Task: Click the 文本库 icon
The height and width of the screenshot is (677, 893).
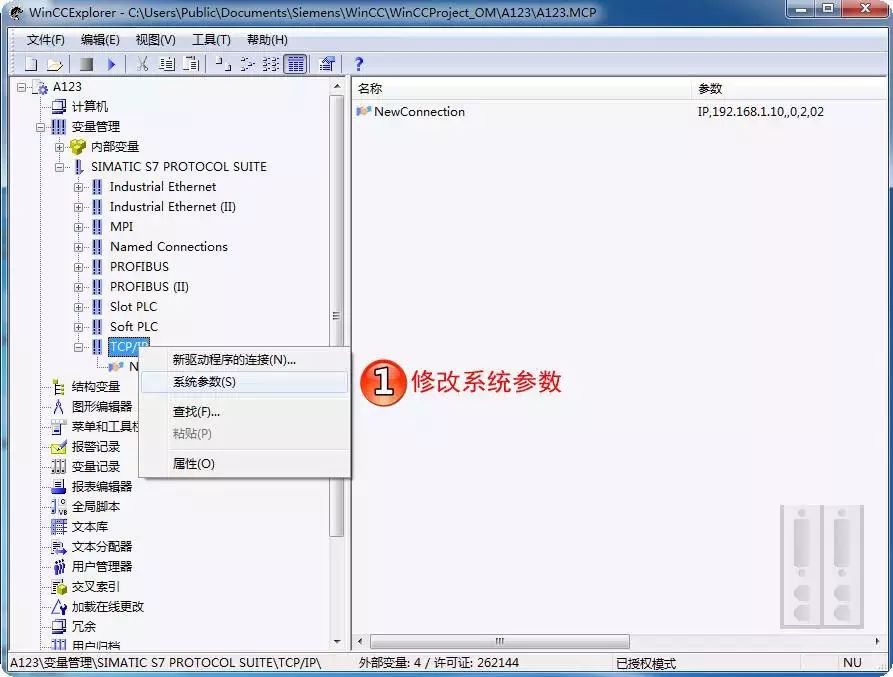Action: (58, 527)
